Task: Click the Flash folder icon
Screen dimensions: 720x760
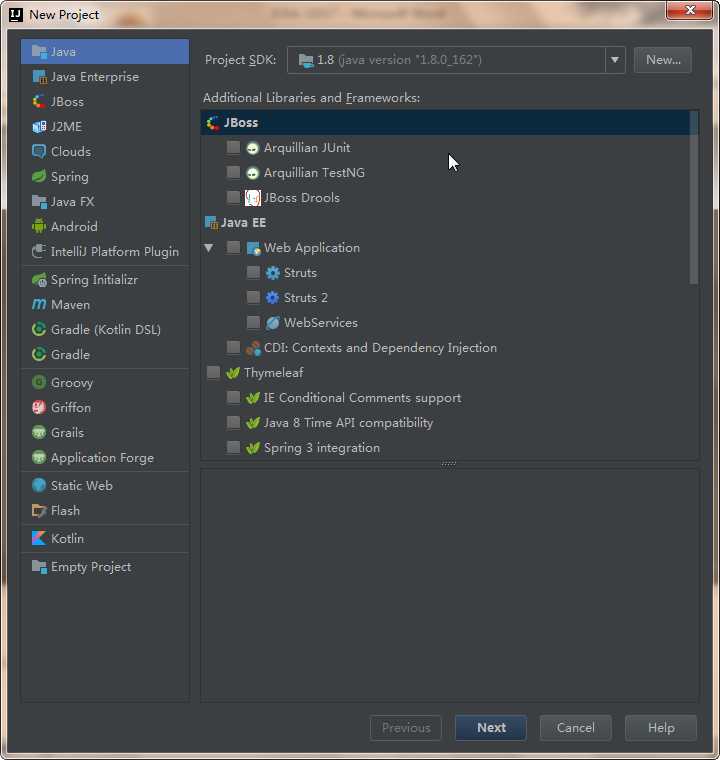Action: pos(39,510)
